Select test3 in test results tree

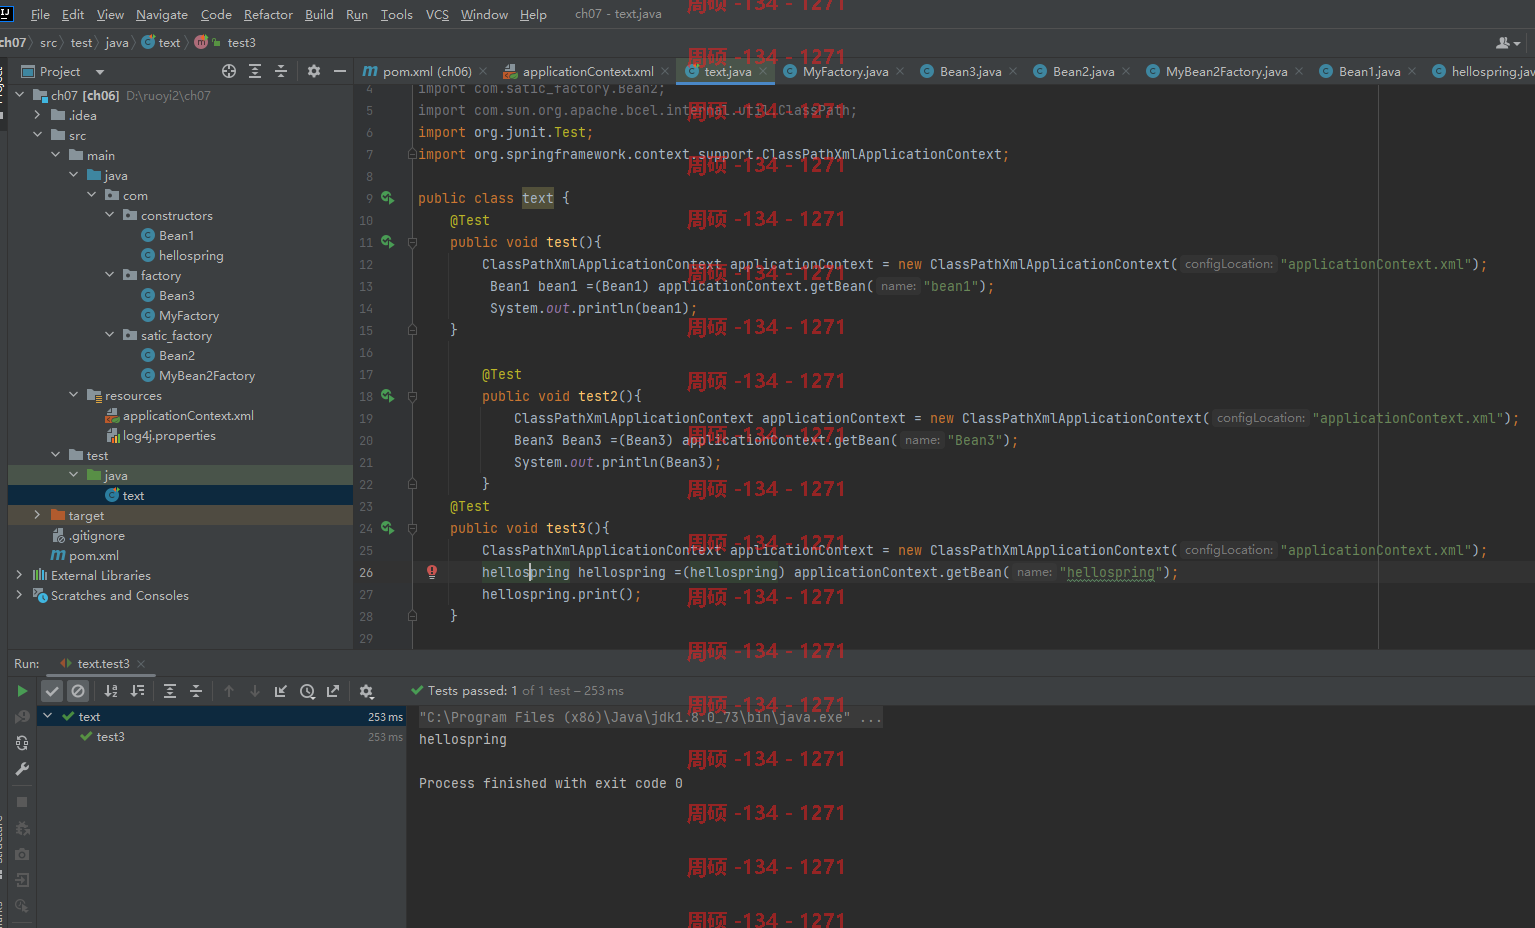click(x=110, y=737)
